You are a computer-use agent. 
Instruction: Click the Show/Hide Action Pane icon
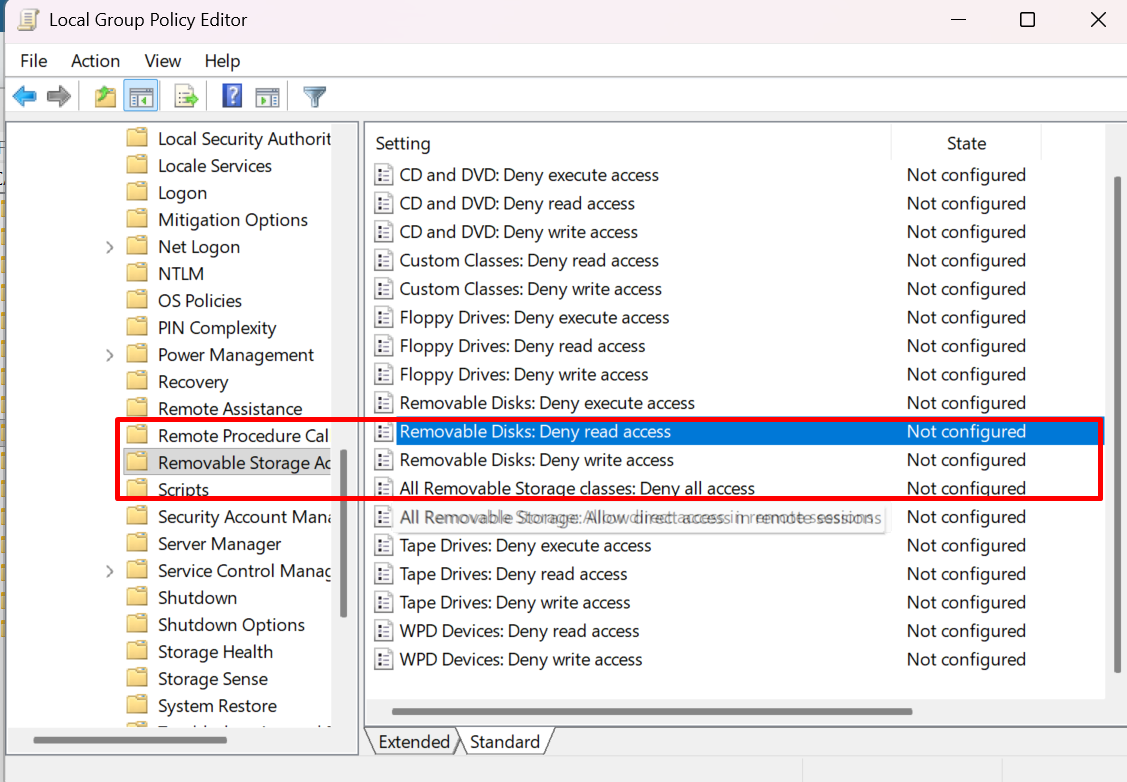267,97
